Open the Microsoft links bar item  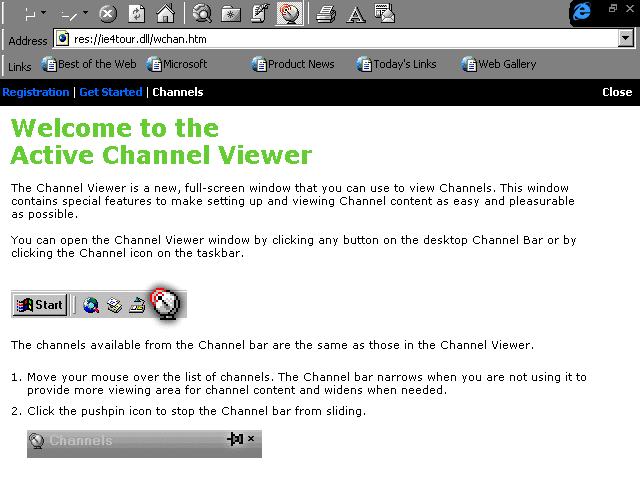click(177, 64)
